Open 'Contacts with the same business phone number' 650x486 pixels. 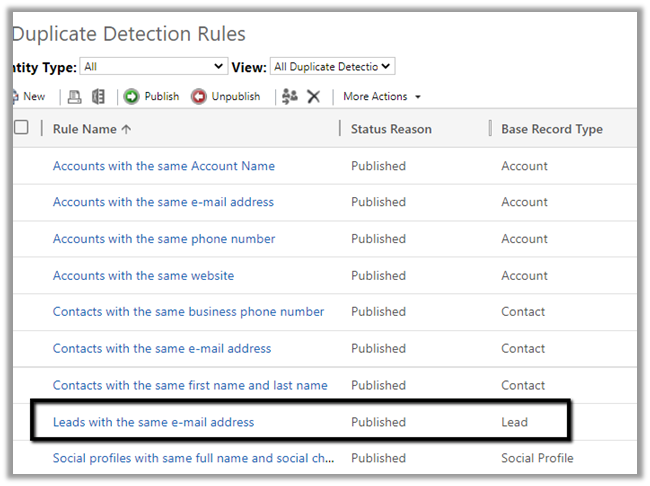click(188, 312)
